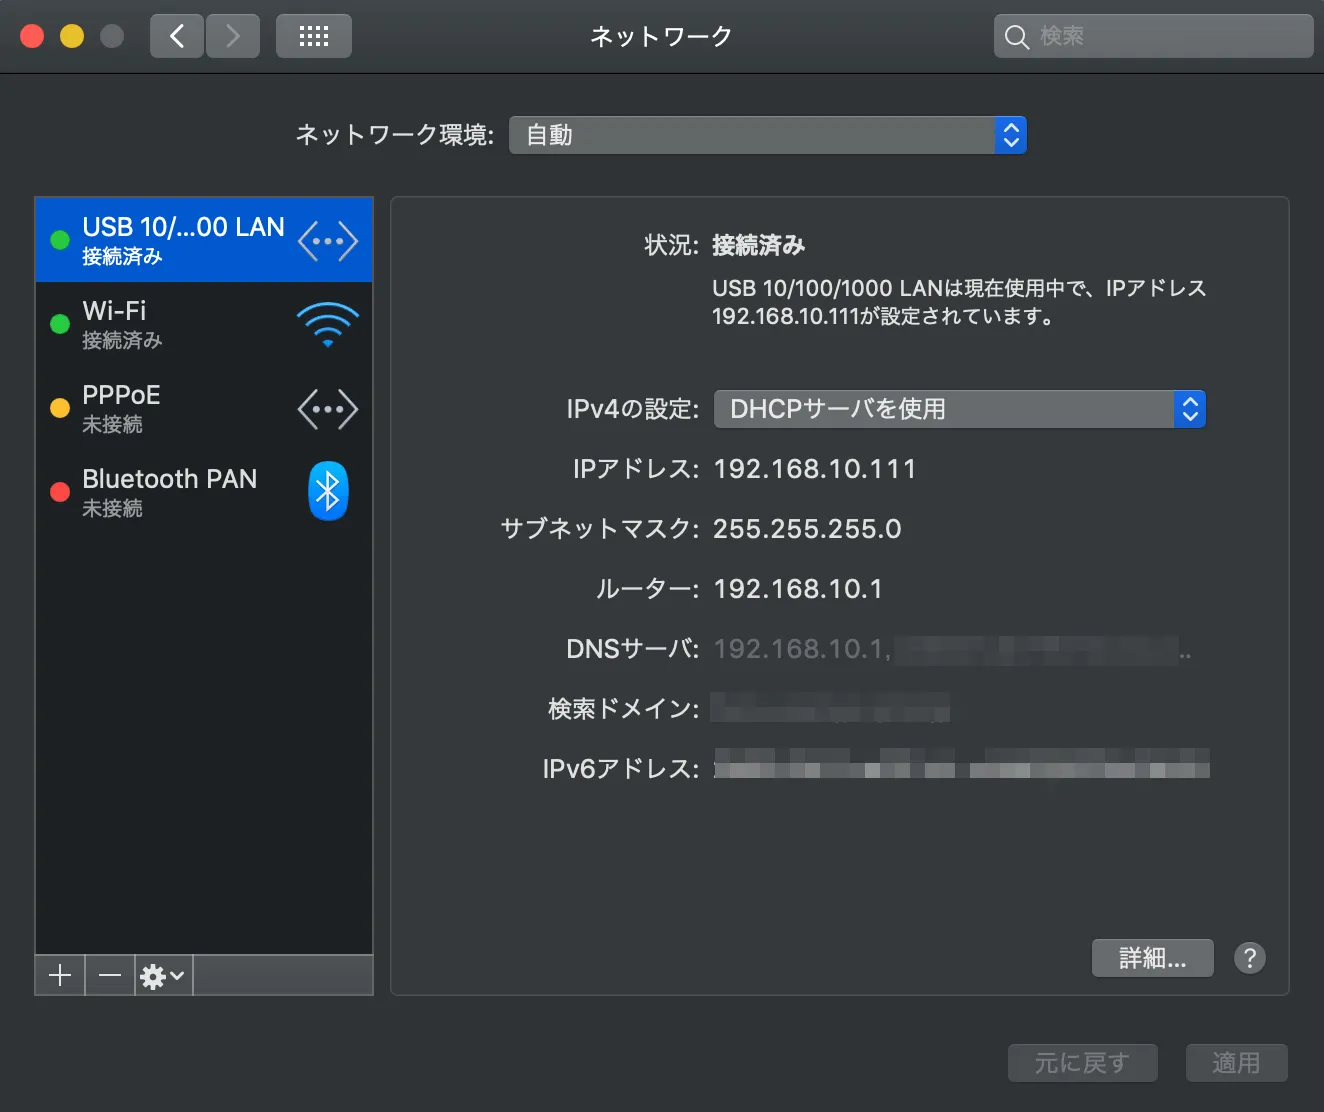Viewport: 1324px width, 1112px height.
Task: Focus the 検索 search field
Action: [1154, 36]
